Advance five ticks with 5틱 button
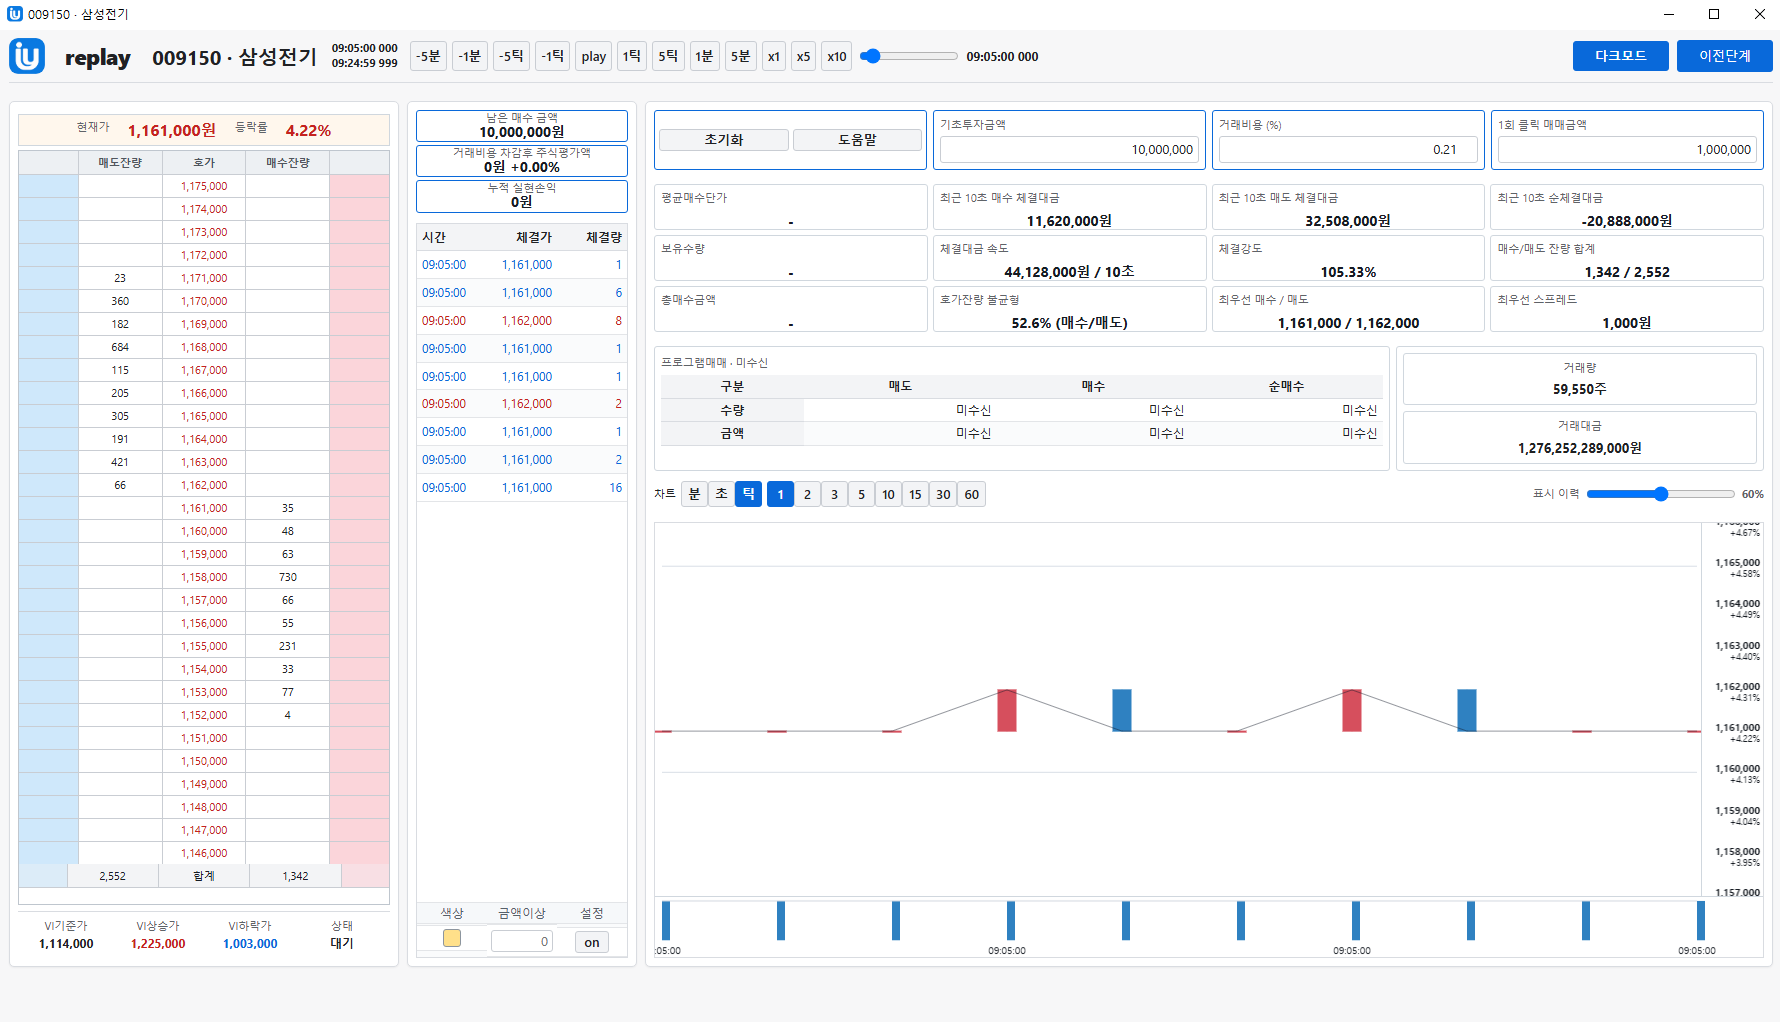Viewport: 1780px width, 1022px height. click(668, 56)
